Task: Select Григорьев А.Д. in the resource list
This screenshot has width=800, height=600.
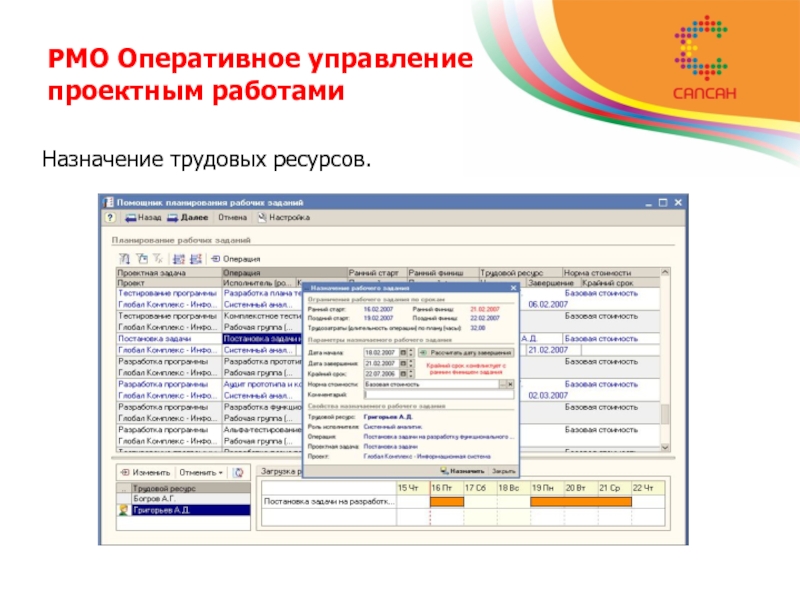Action: [191, 510]
